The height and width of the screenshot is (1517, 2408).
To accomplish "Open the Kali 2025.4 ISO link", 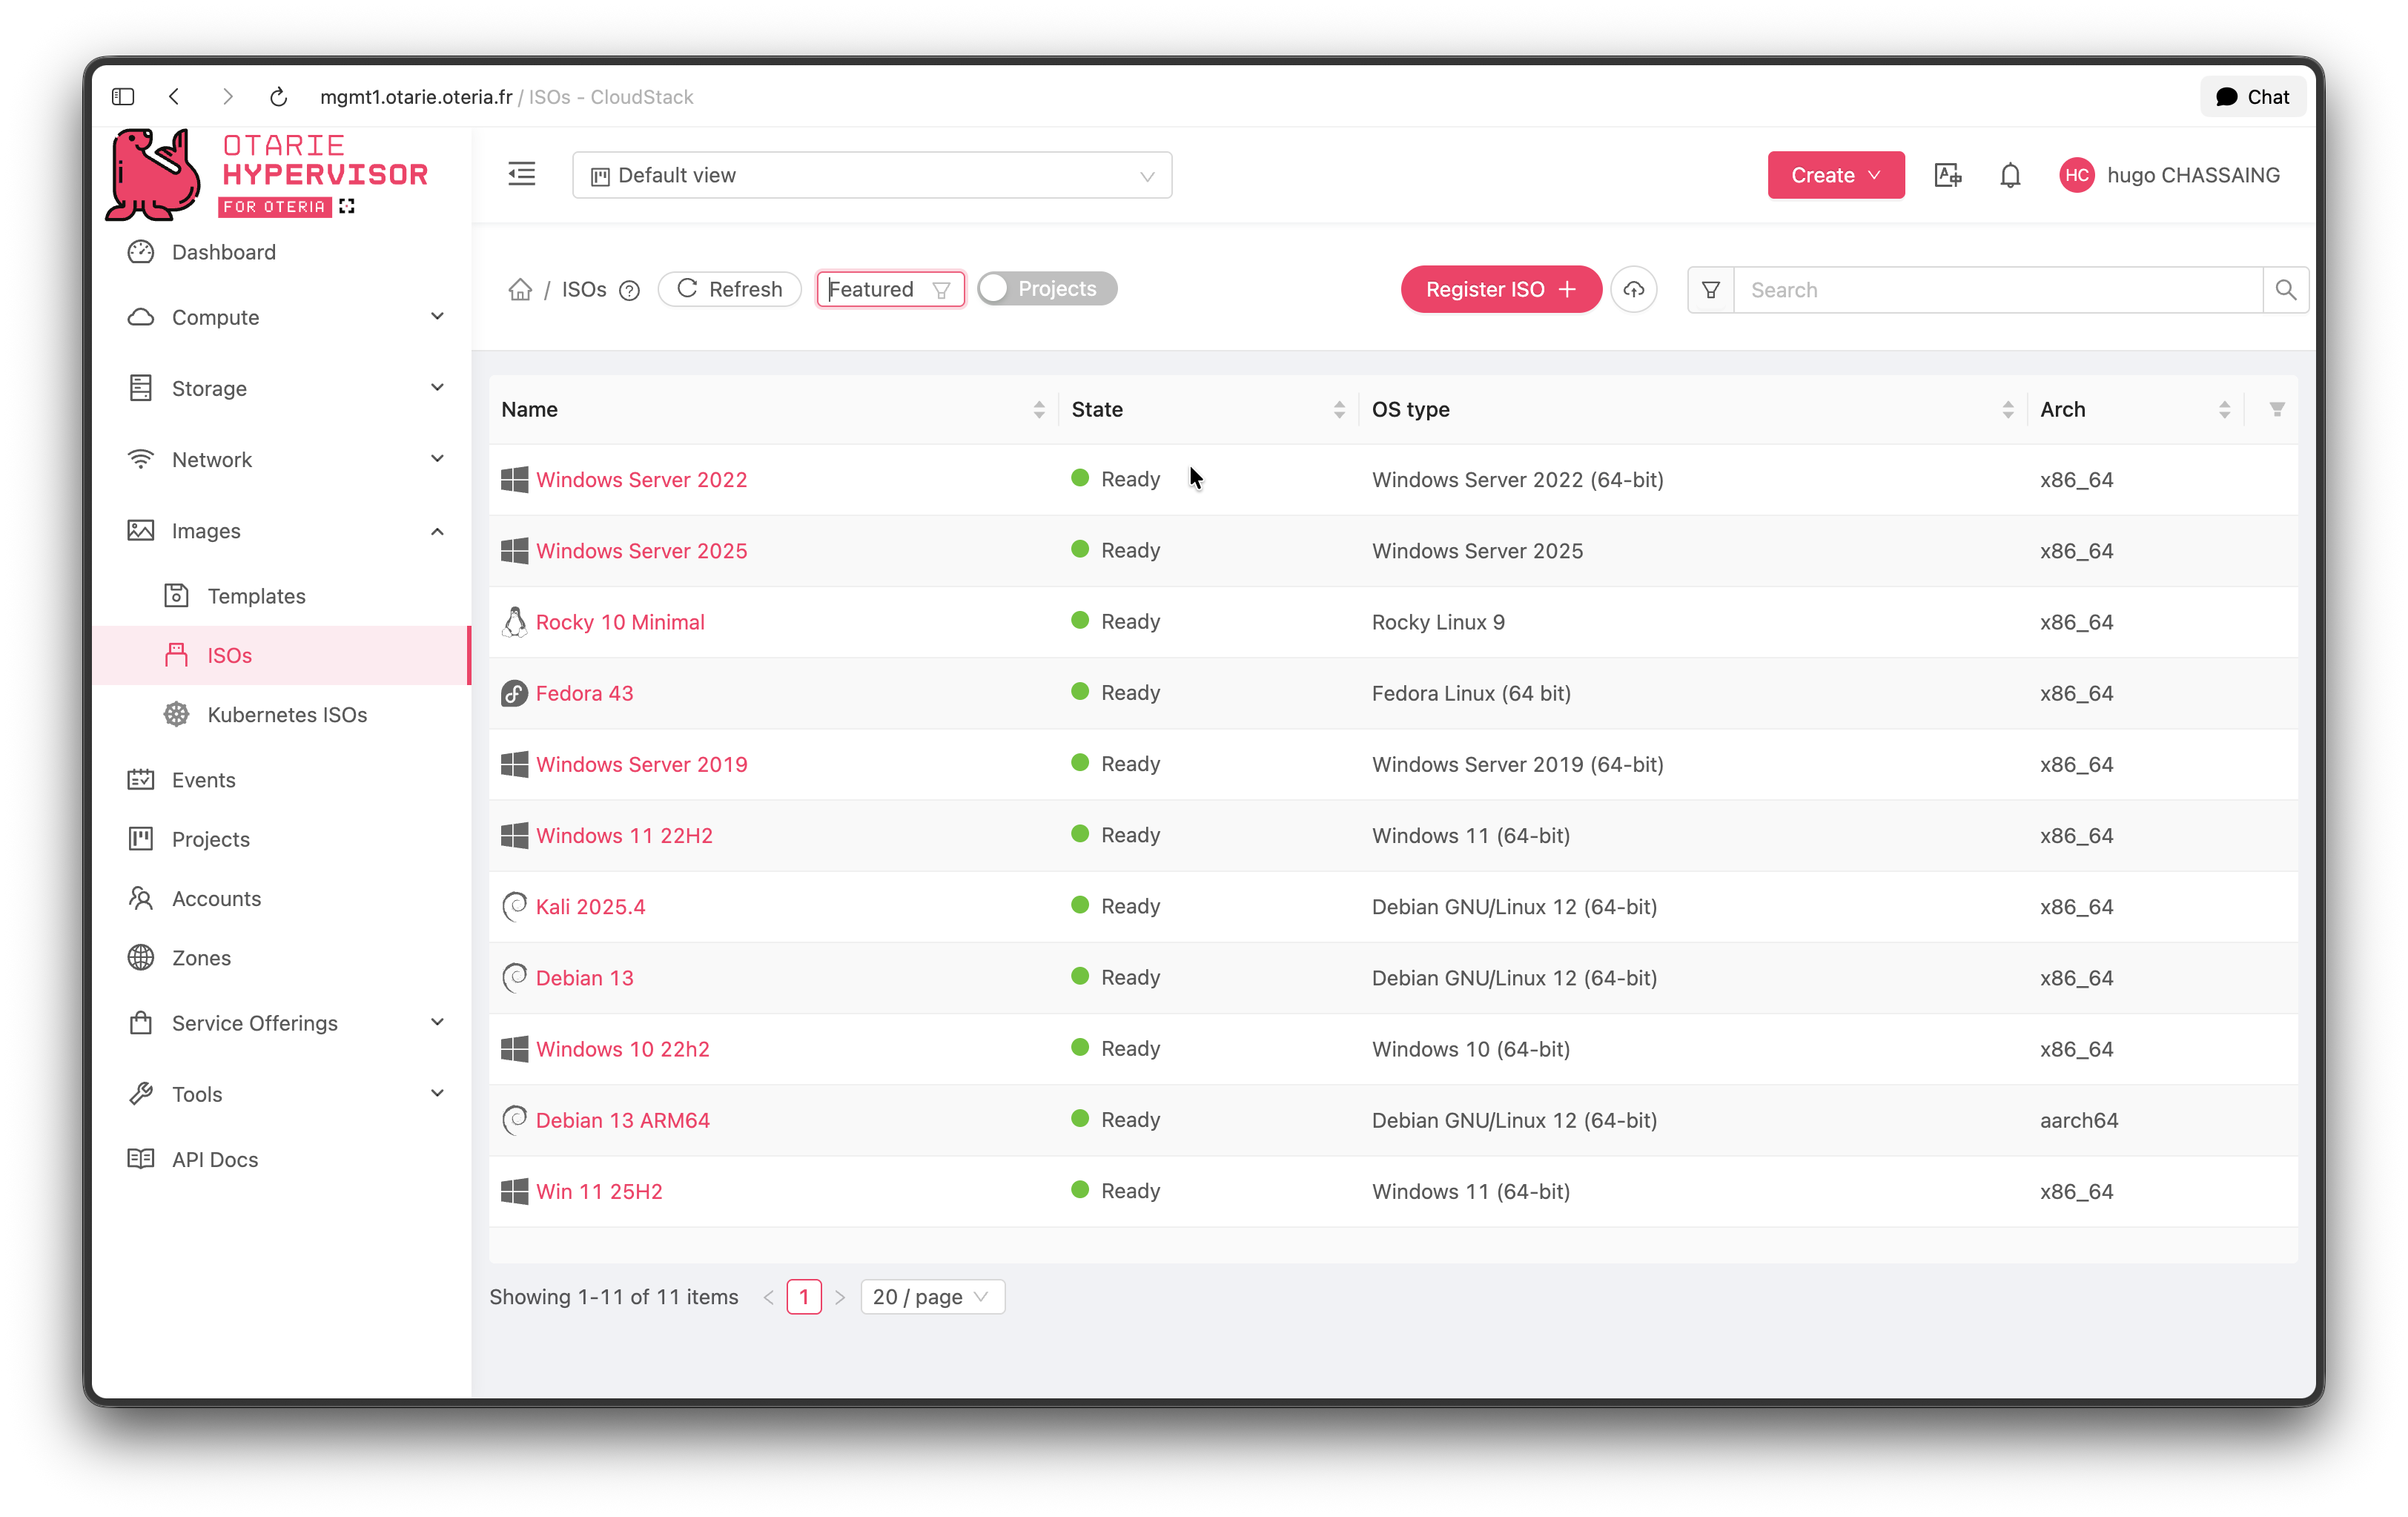I will pos(590,907).
